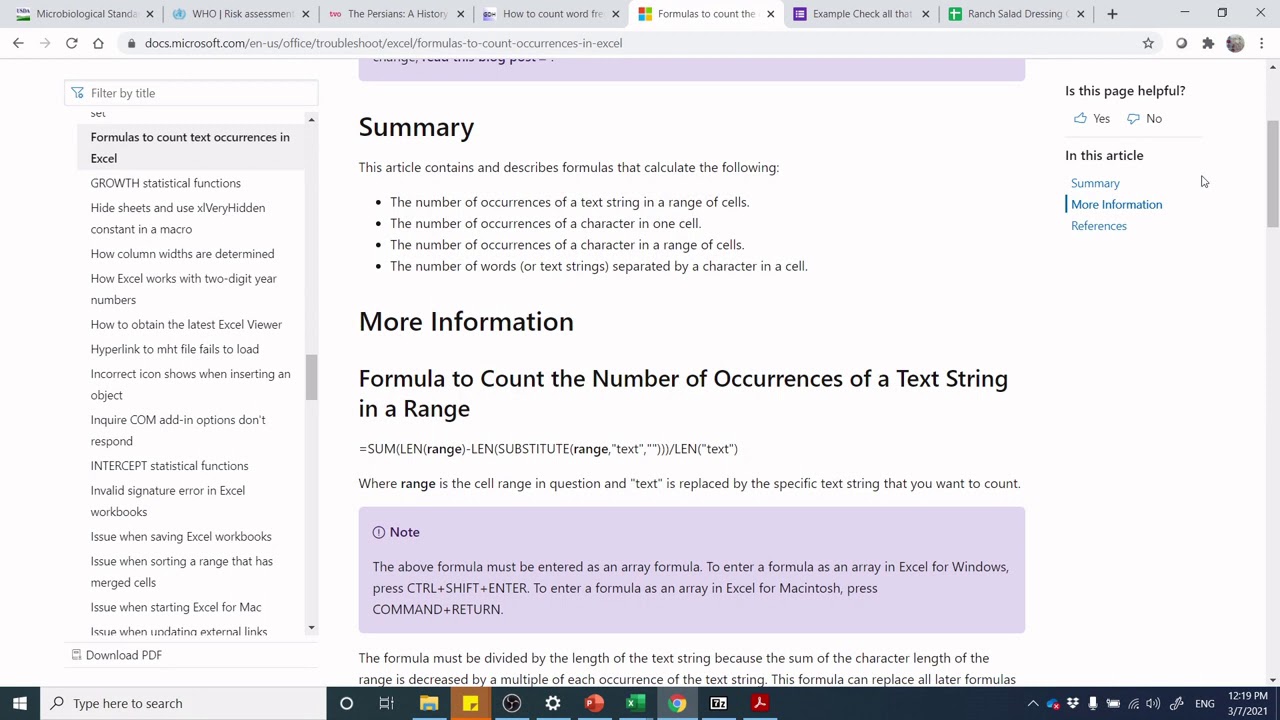
Task: Click the main page vertical scrollbar thumb
Action: tap(1273, 172)
